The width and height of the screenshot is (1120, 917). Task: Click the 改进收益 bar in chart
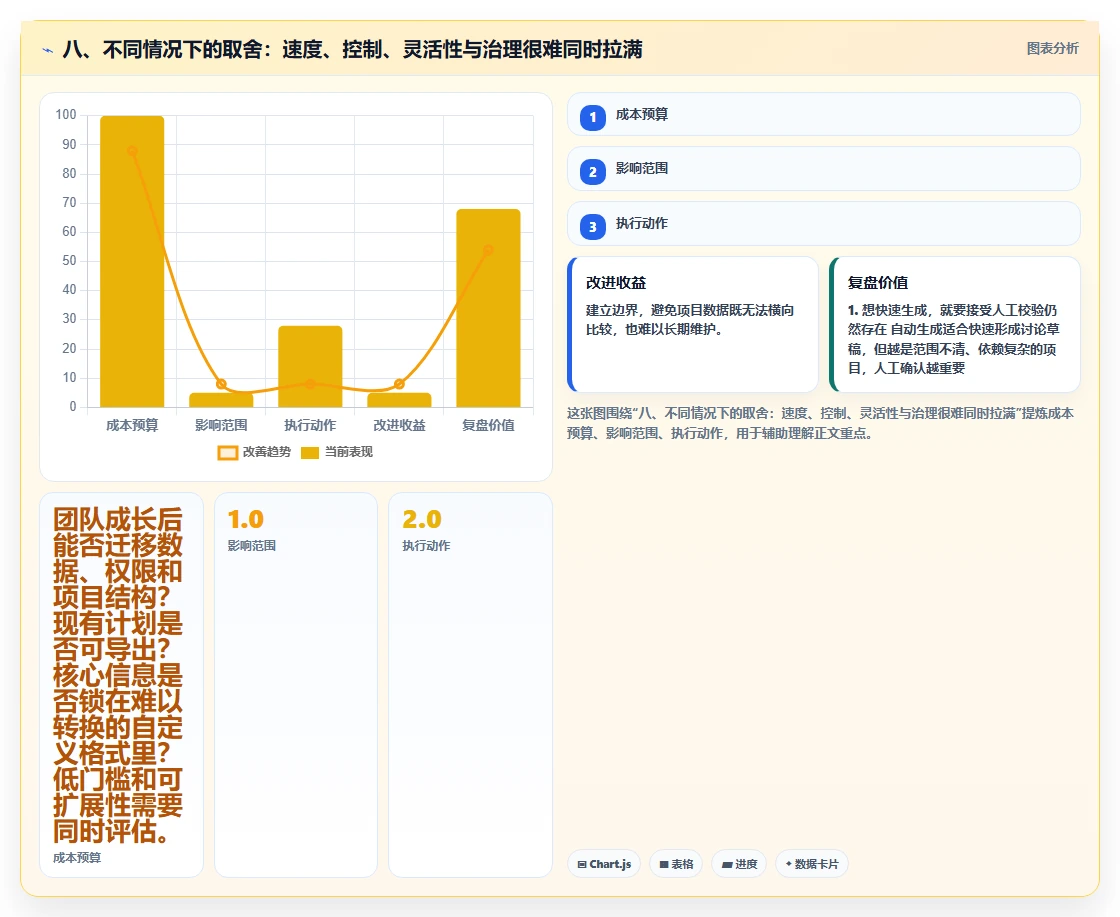[399, 400]
